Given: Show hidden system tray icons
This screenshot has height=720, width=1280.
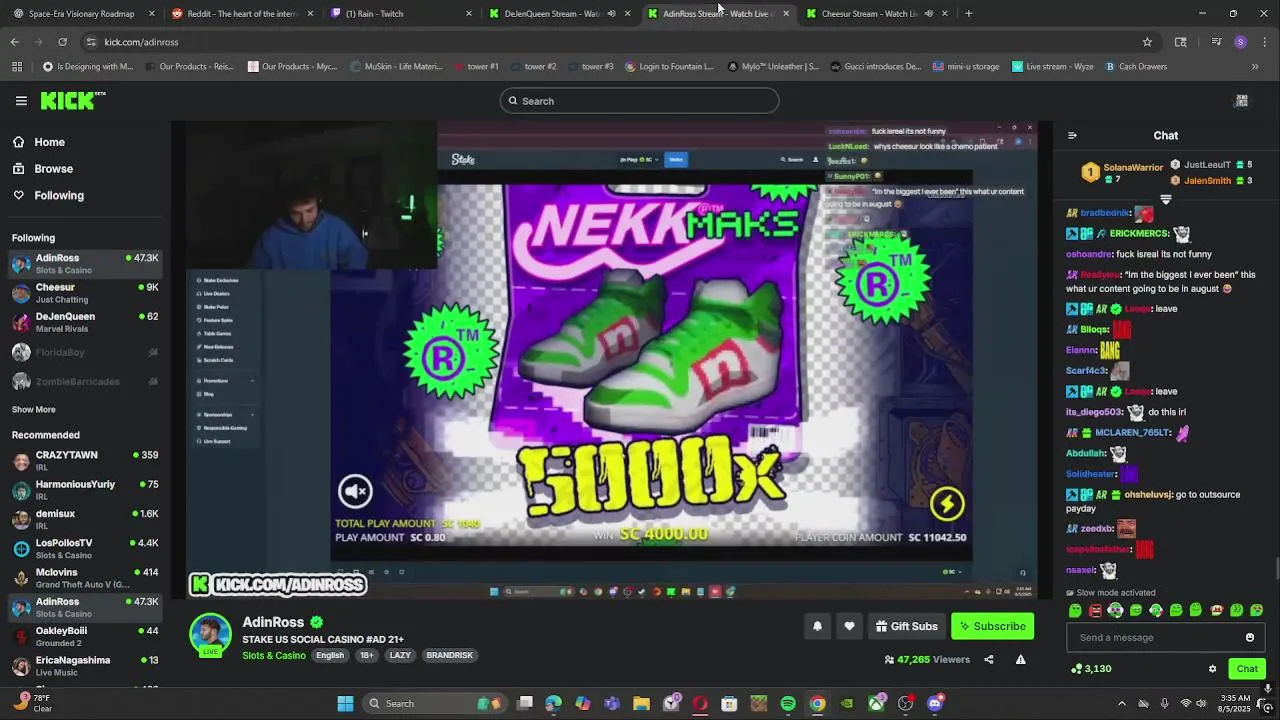Looking at the screenshot, I should point(1121,704).
